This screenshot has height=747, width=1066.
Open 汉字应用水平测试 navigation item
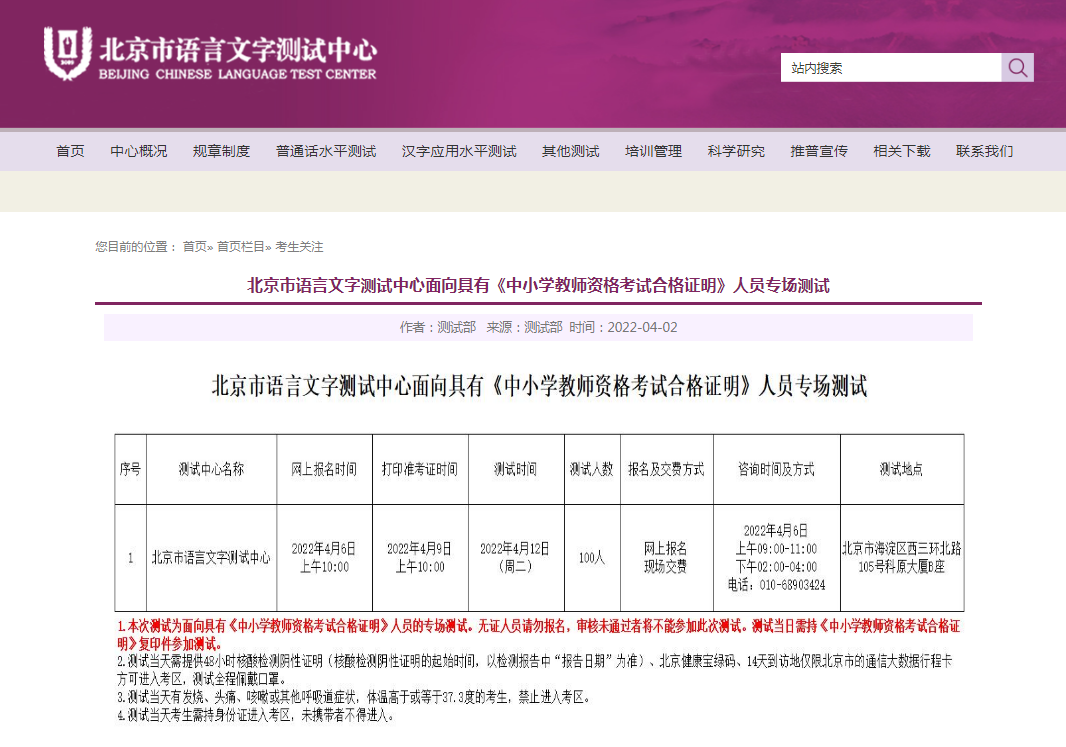point(459,151)
